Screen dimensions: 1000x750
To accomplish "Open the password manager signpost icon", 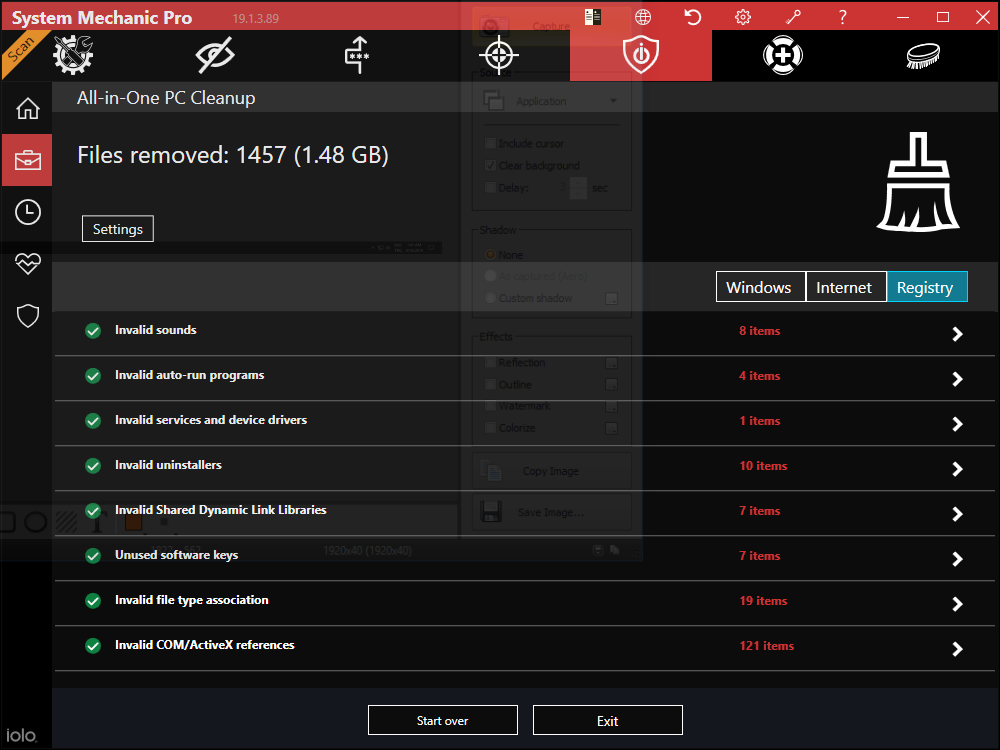I will click(357, 55).
